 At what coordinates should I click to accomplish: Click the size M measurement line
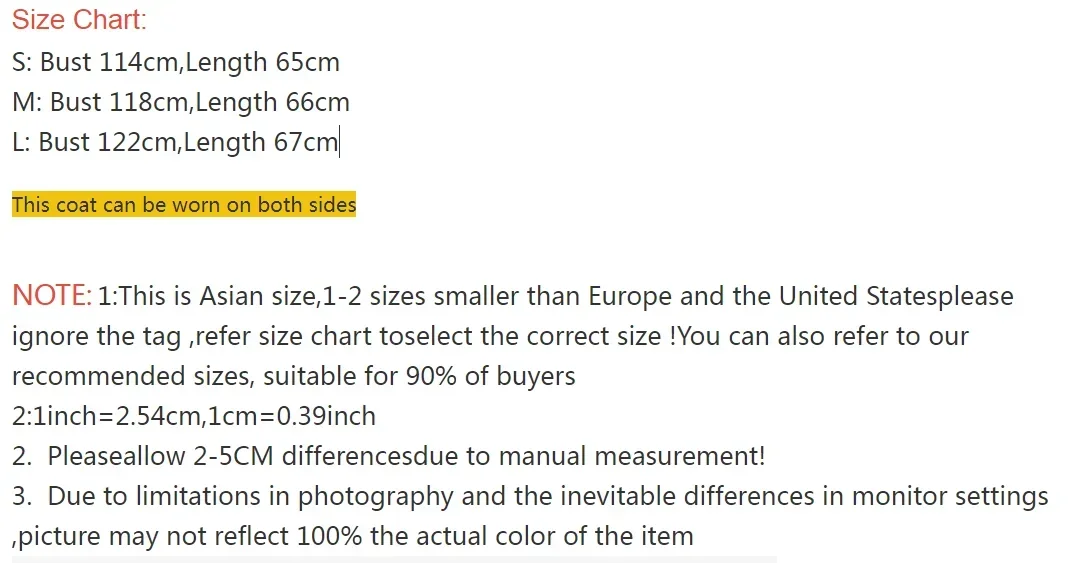pyautogui.click(x=181, y=102)
